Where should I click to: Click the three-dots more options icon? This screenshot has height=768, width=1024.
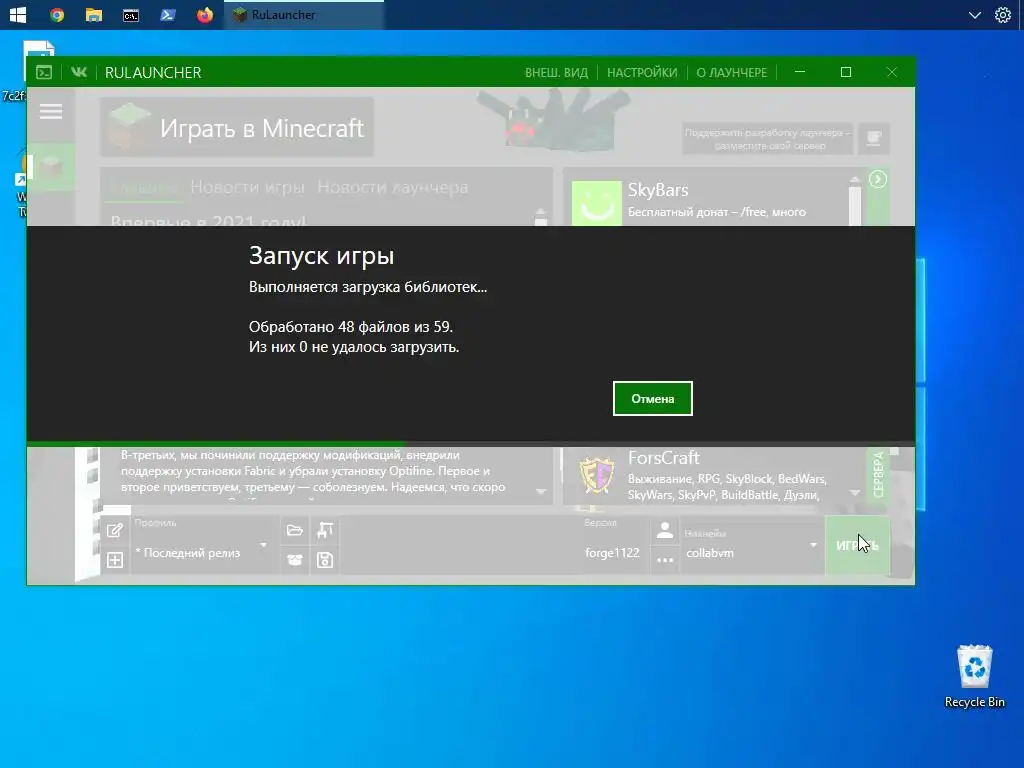(665, 560)
